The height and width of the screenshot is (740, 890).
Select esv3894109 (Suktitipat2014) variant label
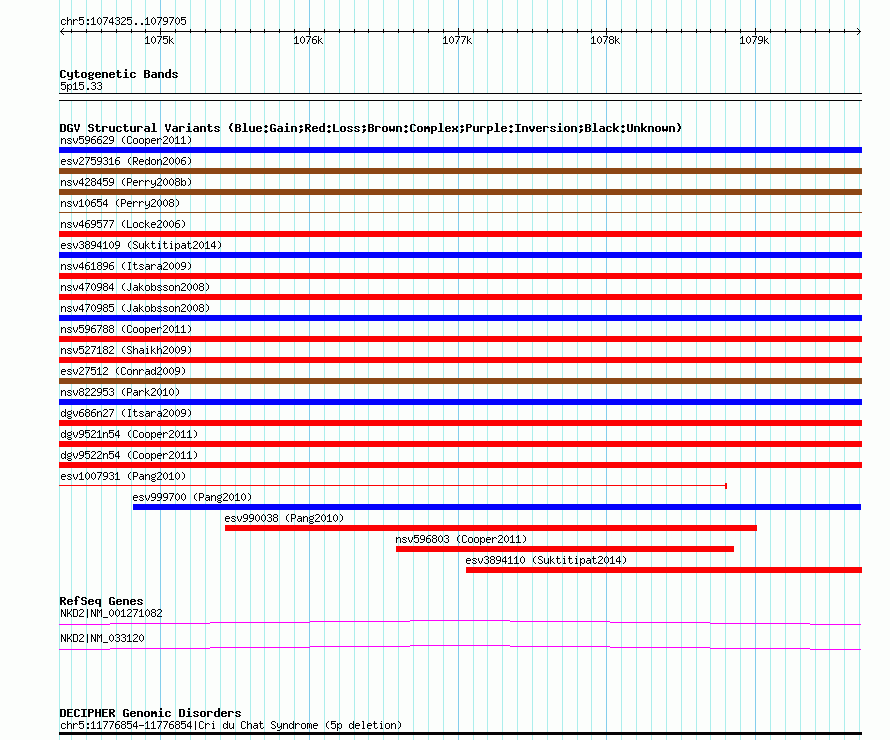click(x=140, y=245)
